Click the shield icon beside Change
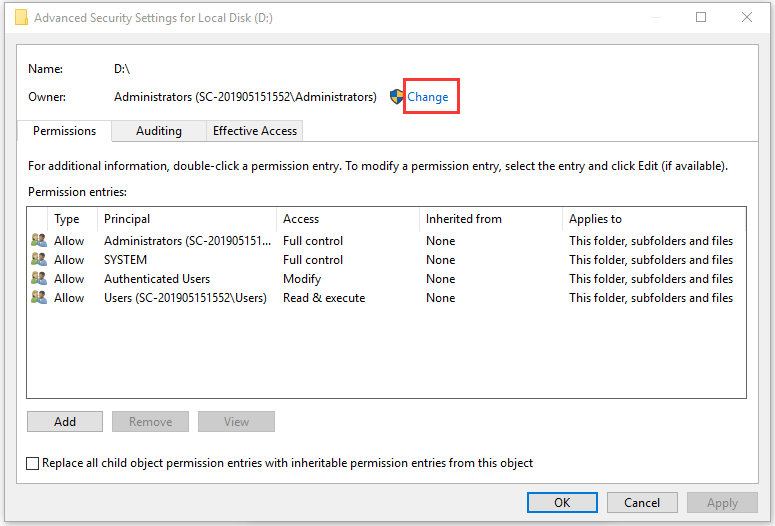The height and width of the screenshot is (526, 775). [x=396, y=97]
